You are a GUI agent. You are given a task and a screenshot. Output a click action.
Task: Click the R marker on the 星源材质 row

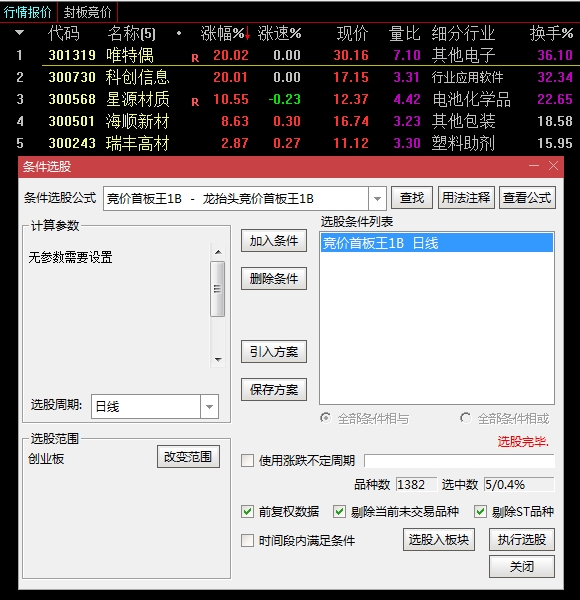point(195,102)
